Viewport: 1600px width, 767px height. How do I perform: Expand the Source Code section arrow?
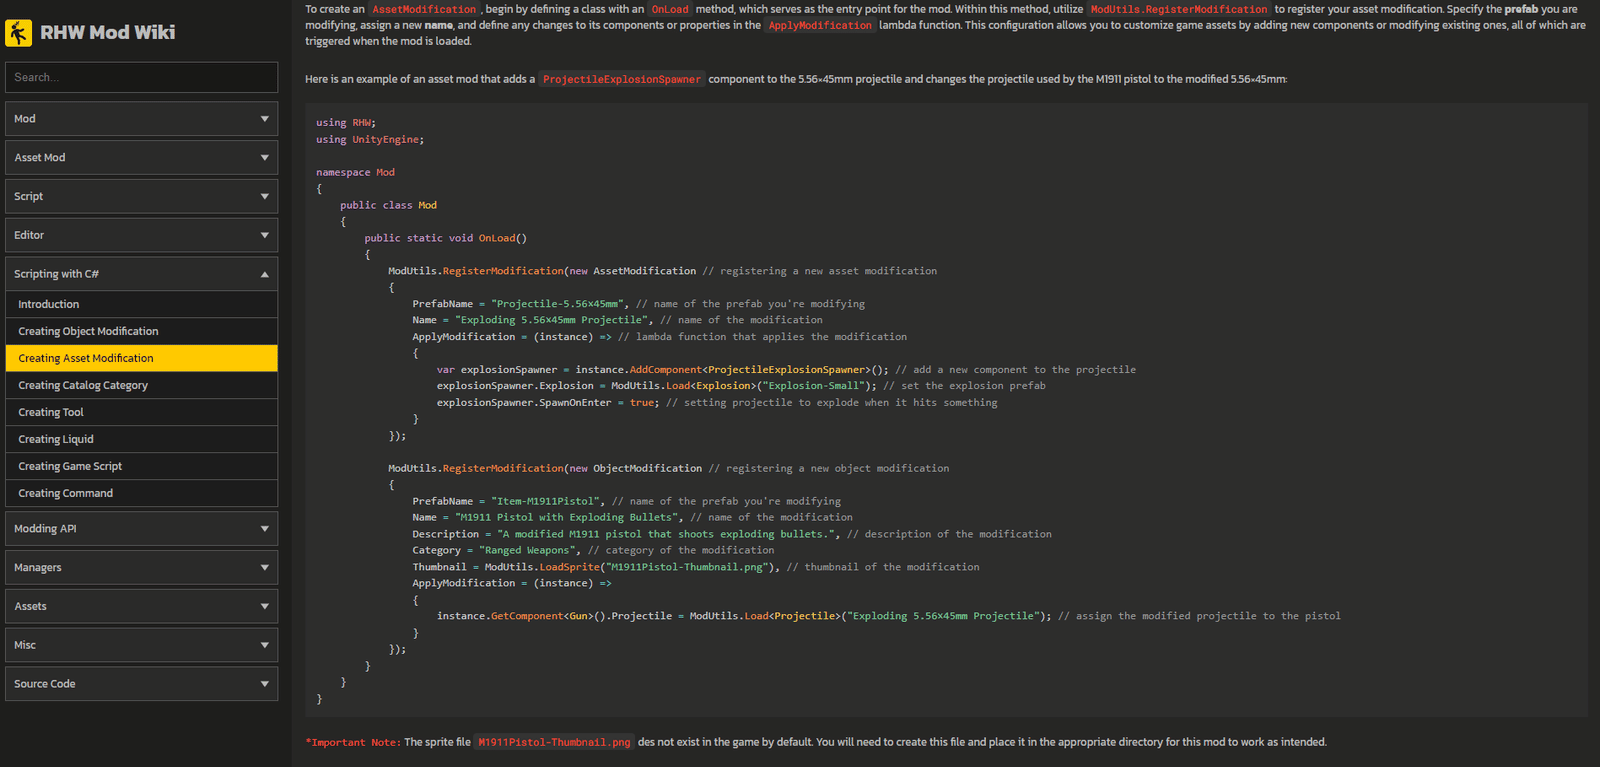click(x=265, y=684)
